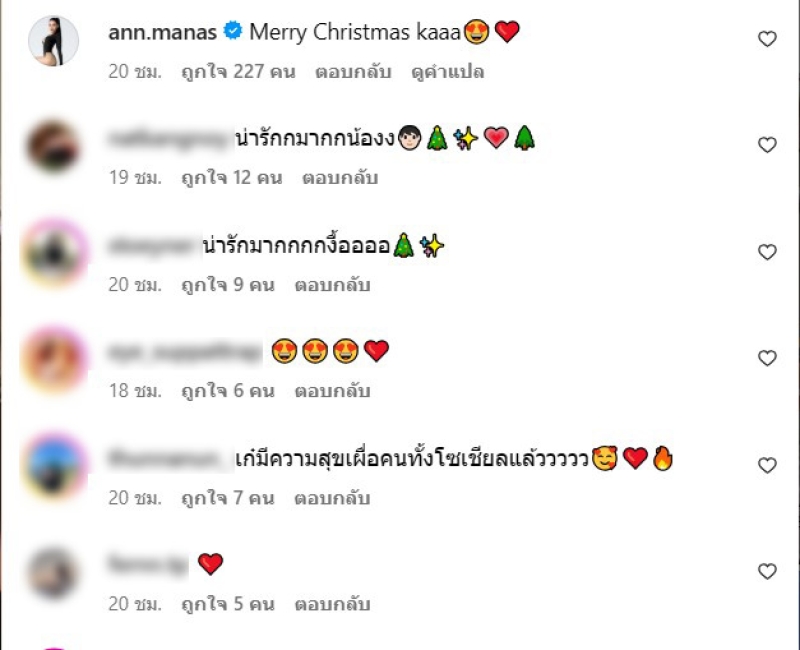
Task: View 9 likes on น่ารักมากกกกงื้ออออ comment
Action: [x=228, y=285]
